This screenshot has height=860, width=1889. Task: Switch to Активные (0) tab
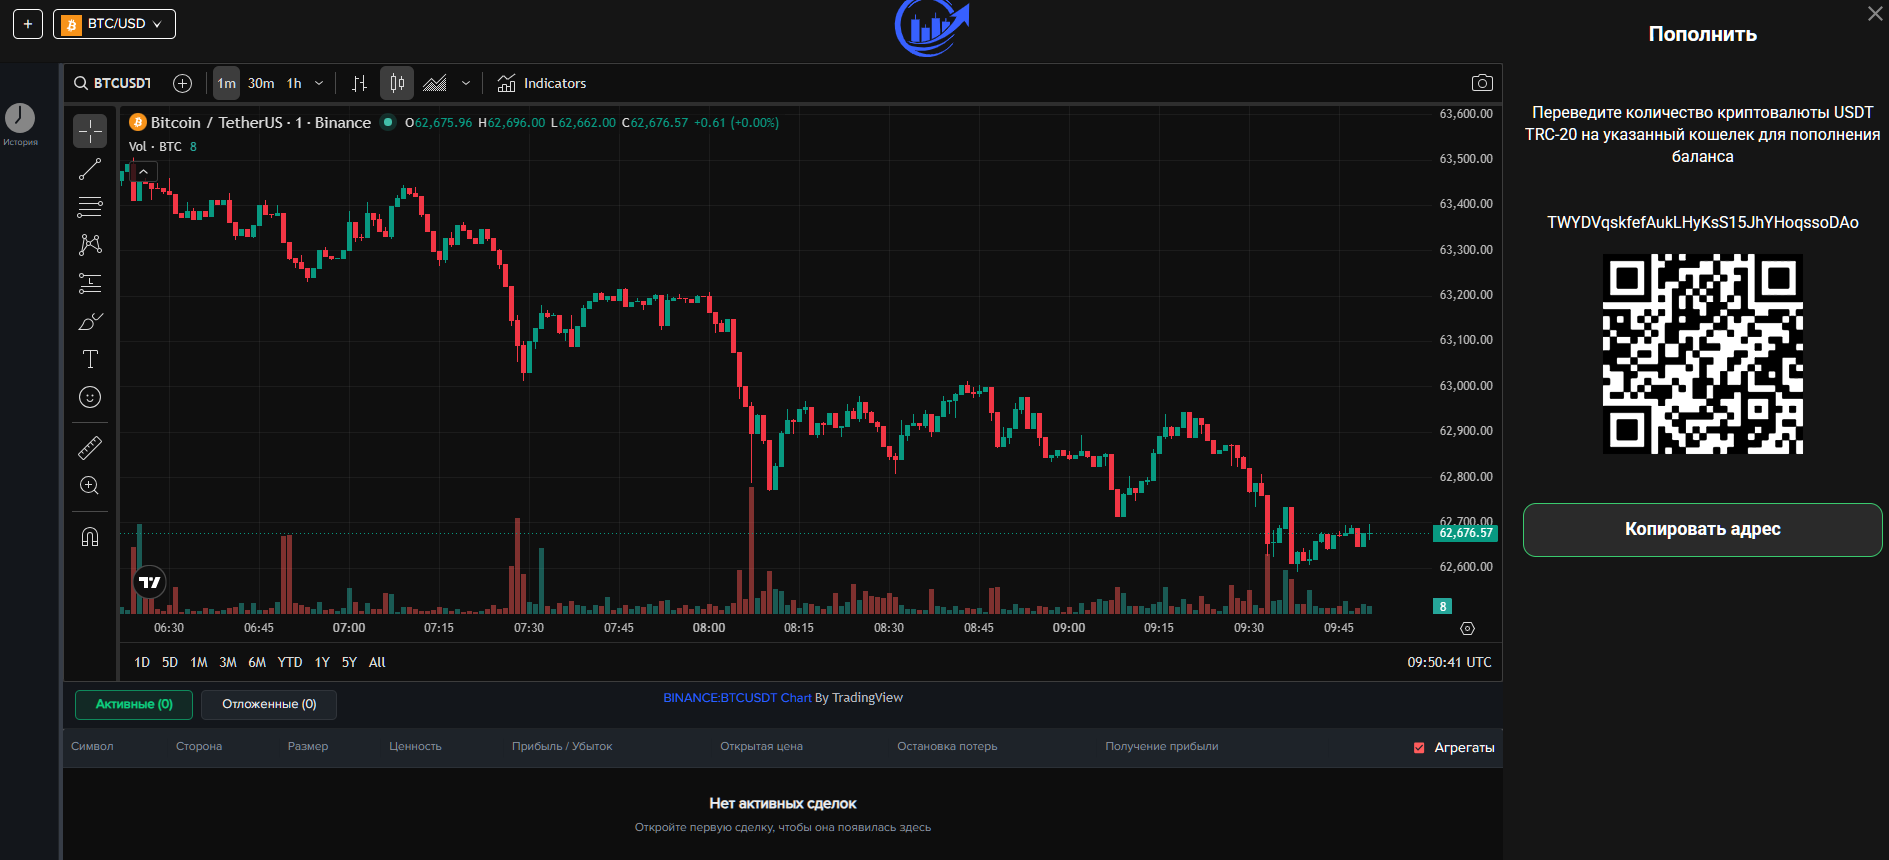[134, 704]
